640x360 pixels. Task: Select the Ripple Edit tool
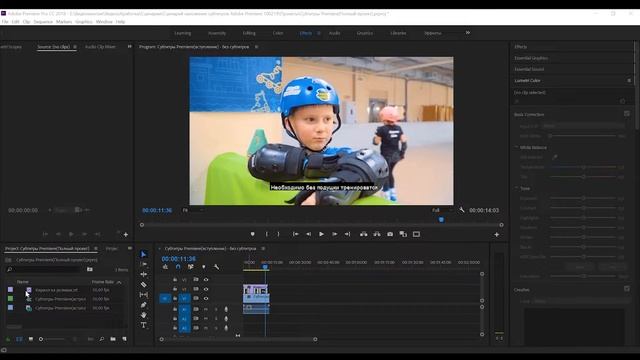144,274
